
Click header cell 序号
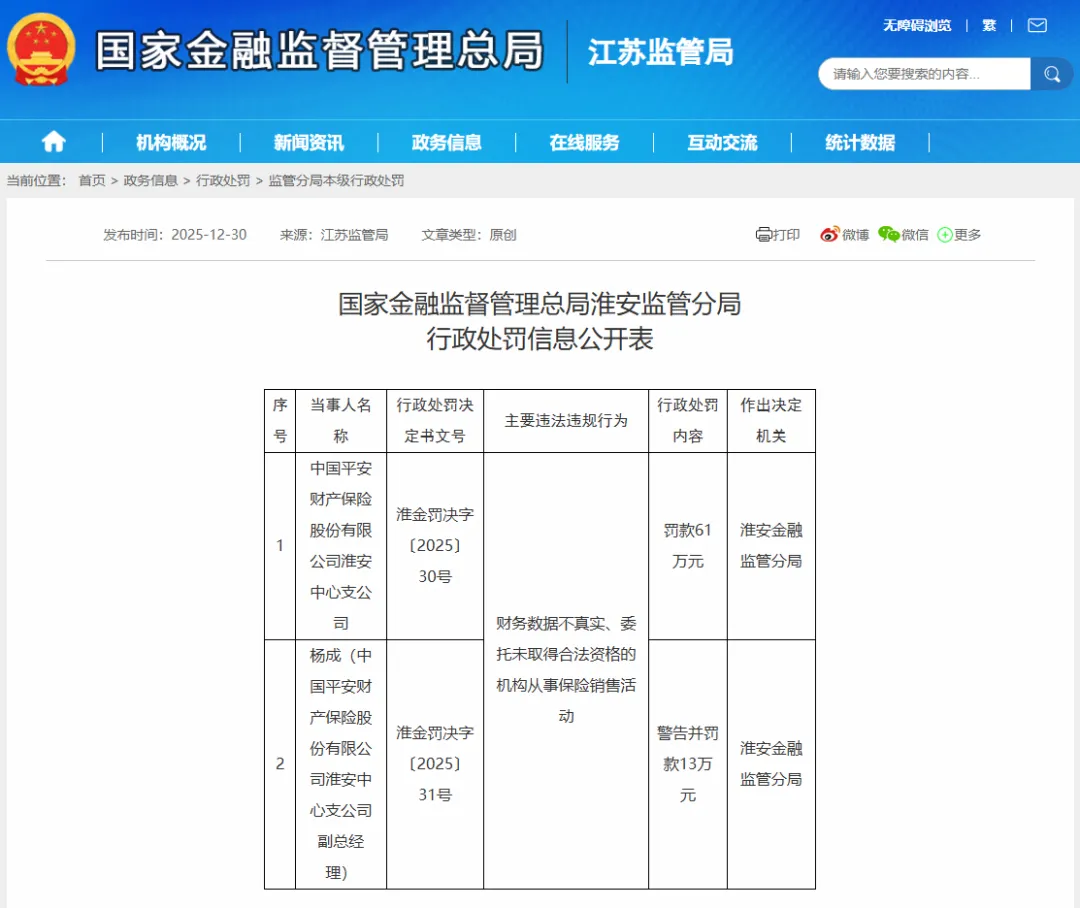[x=280, y=420]
